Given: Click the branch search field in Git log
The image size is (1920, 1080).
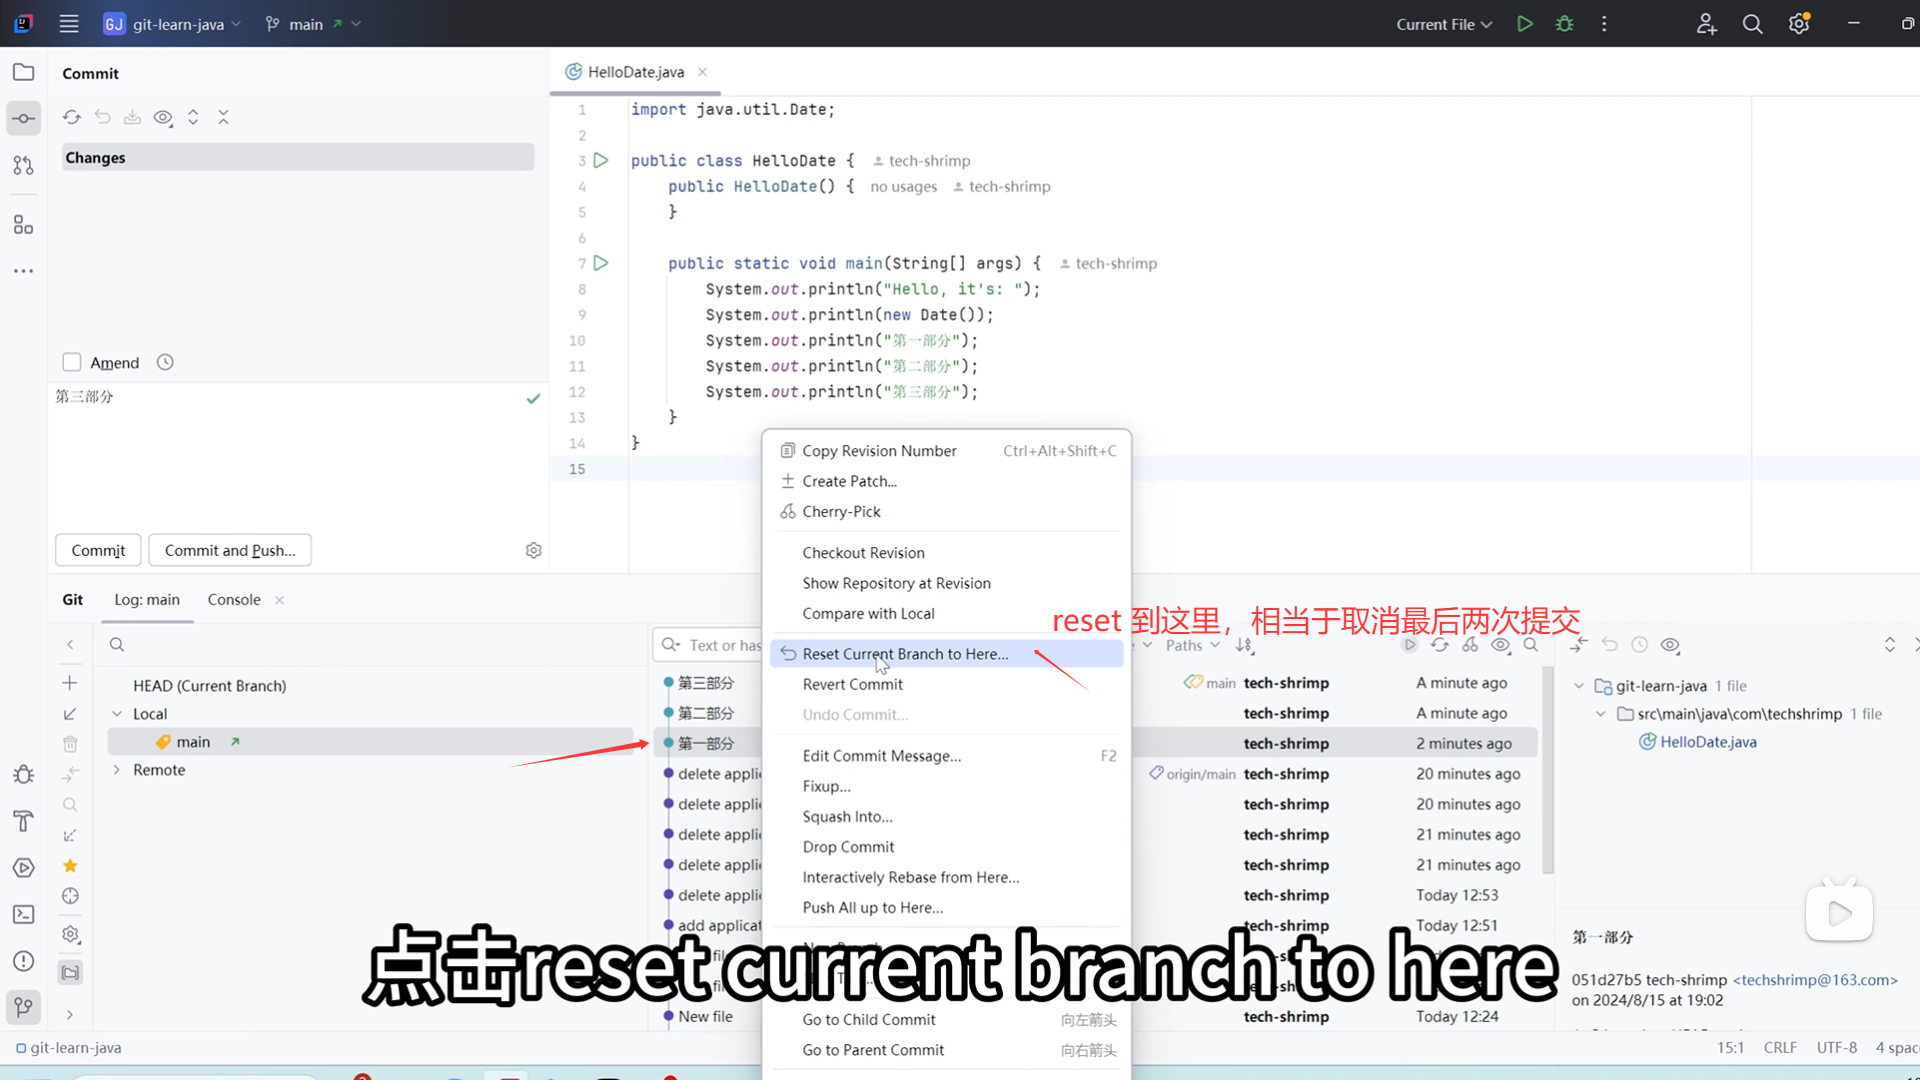Looking at the screenshot, I should point(370,645).
